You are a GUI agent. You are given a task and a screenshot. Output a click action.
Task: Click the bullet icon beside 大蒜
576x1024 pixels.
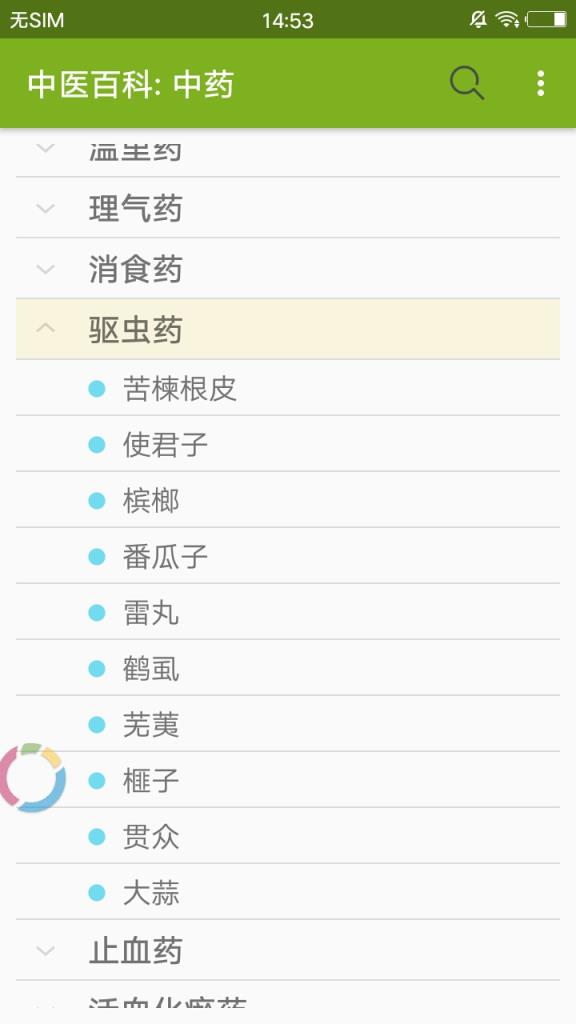pos(95,893)
